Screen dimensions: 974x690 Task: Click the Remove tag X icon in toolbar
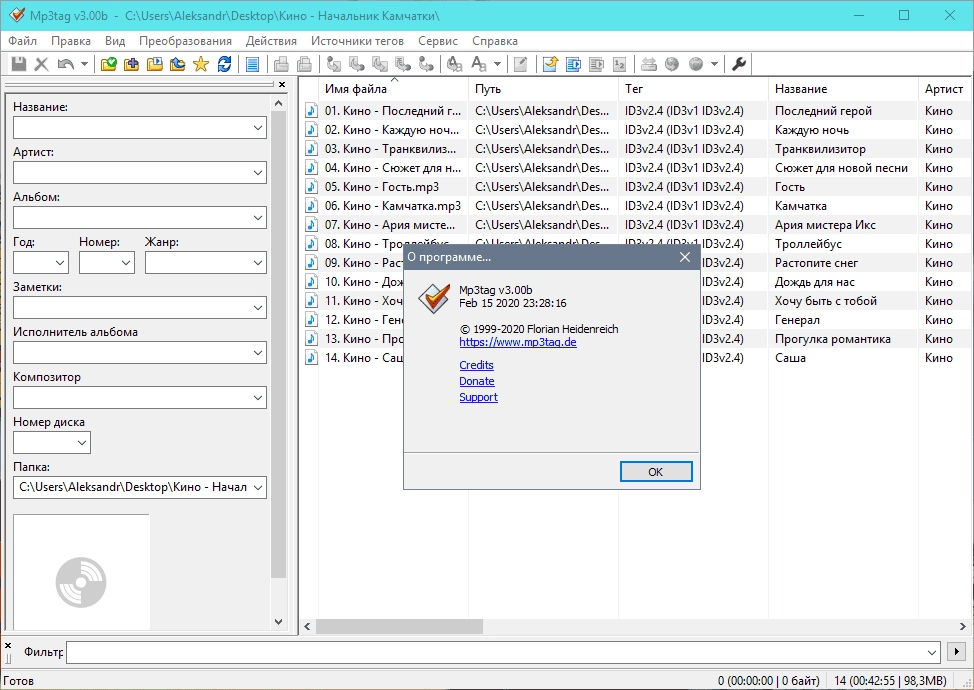point(42,64)
